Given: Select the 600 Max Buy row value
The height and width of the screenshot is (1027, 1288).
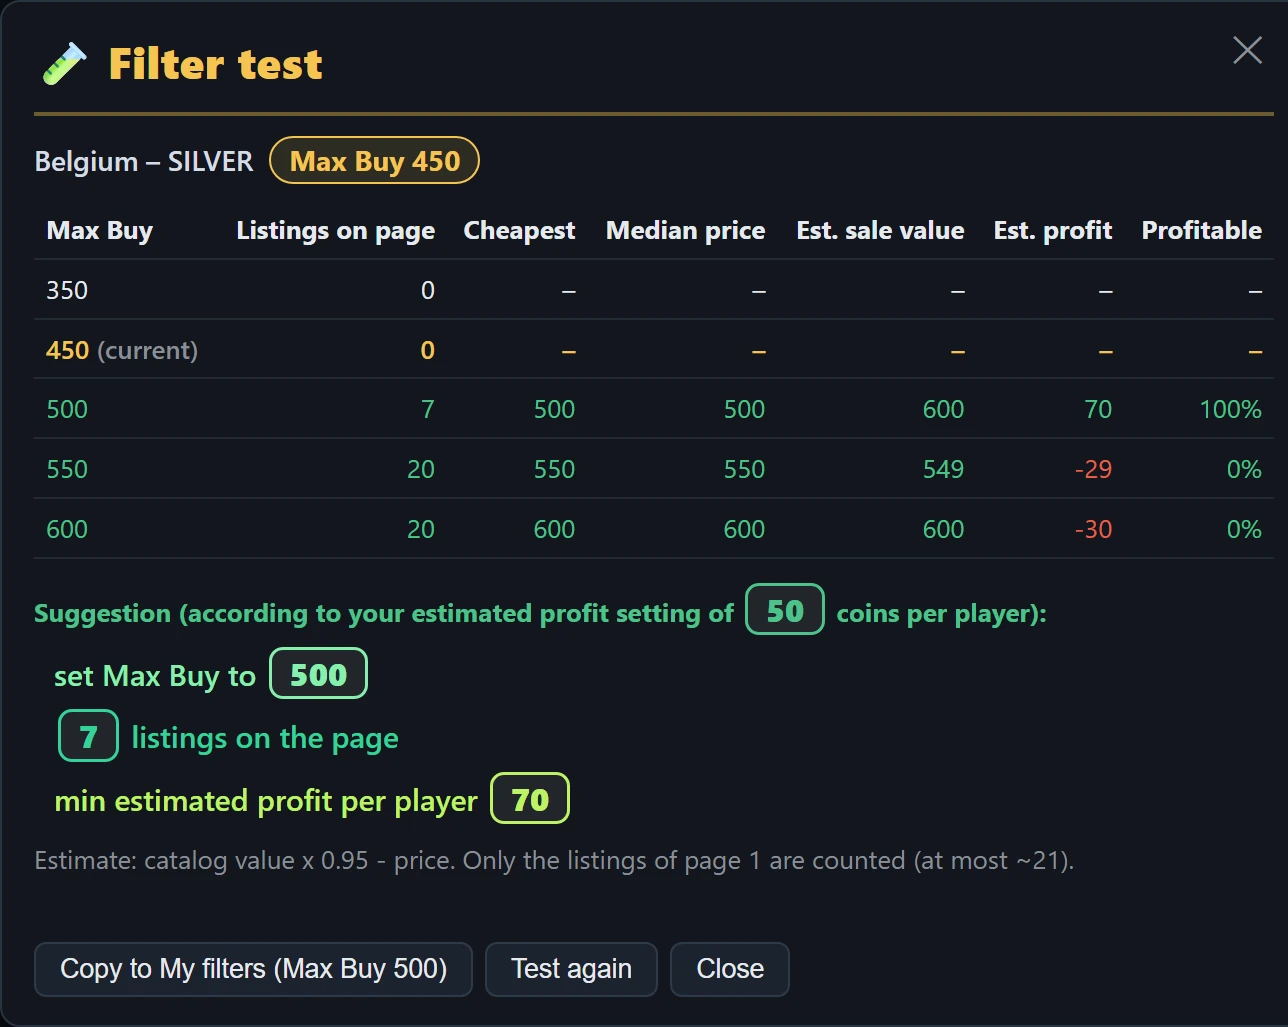Looking at the screenshot, I should (x=67, y=529).
